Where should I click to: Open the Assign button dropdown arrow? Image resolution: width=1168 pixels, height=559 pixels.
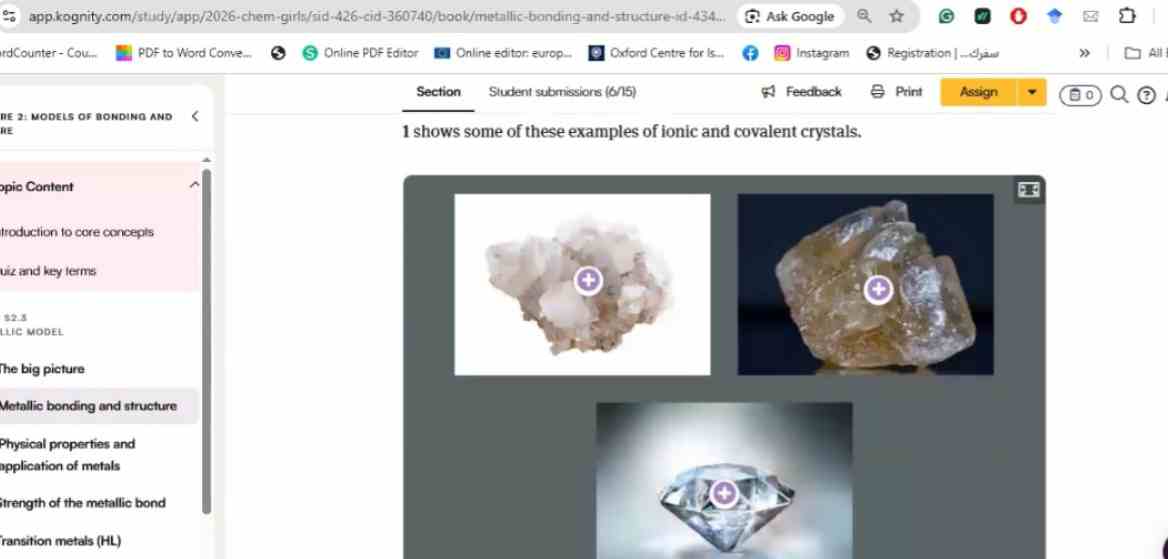coord(1032,92)
